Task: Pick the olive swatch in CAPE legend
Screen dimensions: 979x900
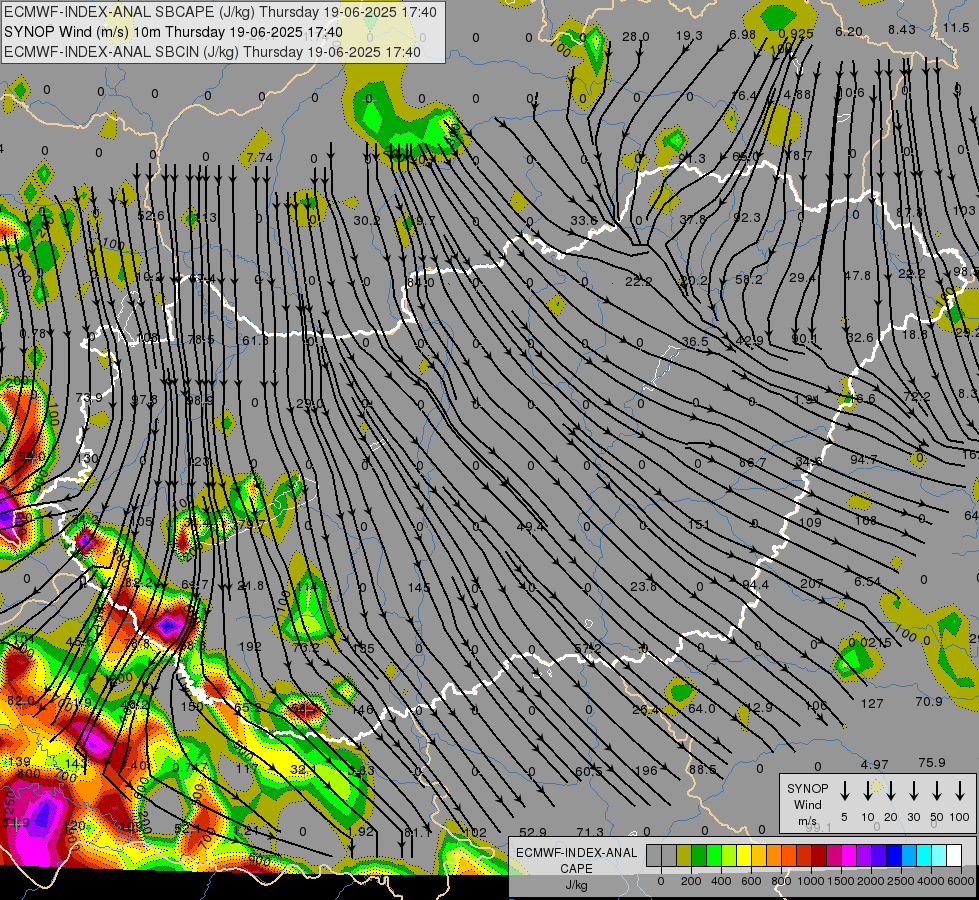Action: coord(684,856)
